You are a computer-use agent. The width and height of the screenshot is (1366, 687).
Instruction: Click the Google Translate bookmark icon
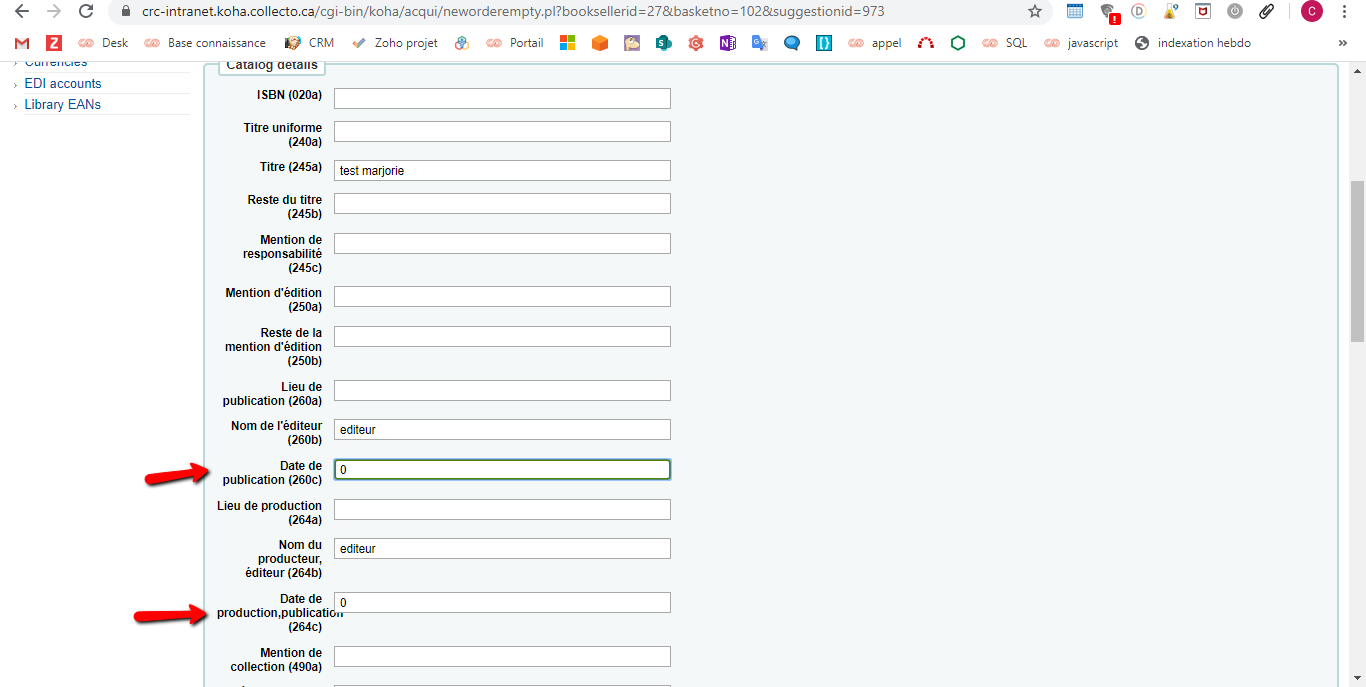(760, 43)
